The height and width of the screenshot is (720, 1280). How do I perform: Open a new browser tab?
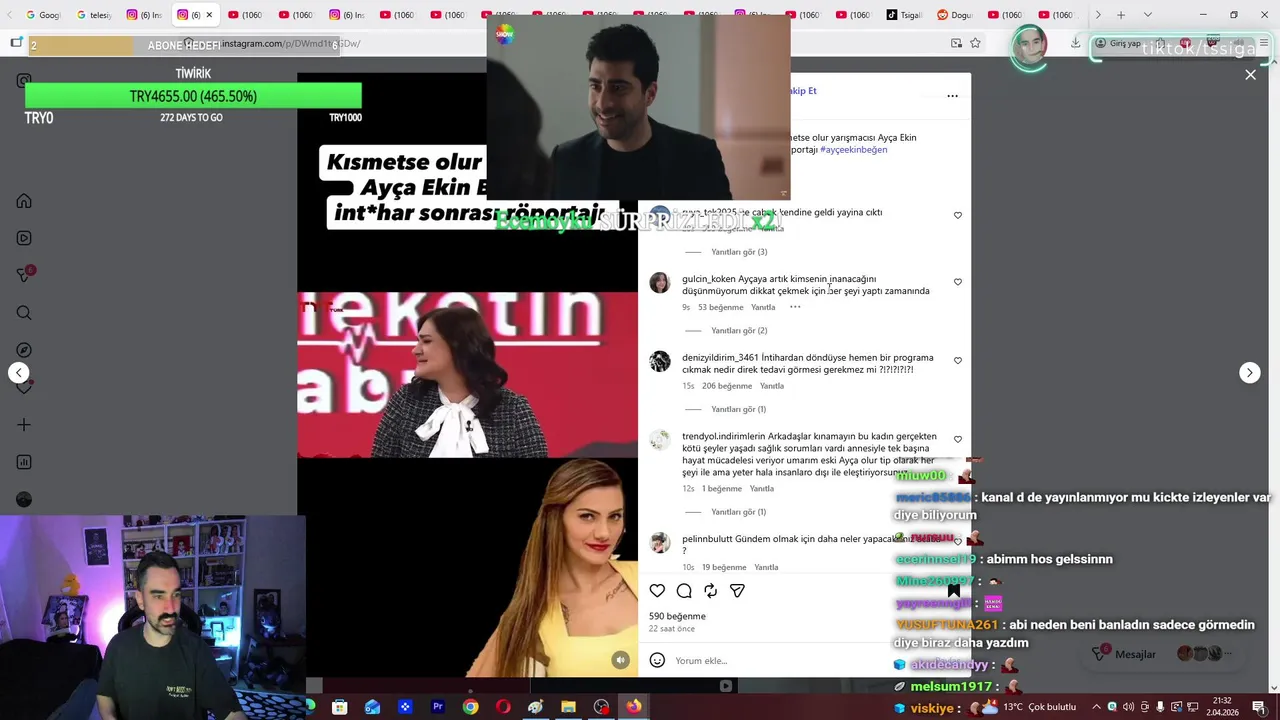(1121, 15)
